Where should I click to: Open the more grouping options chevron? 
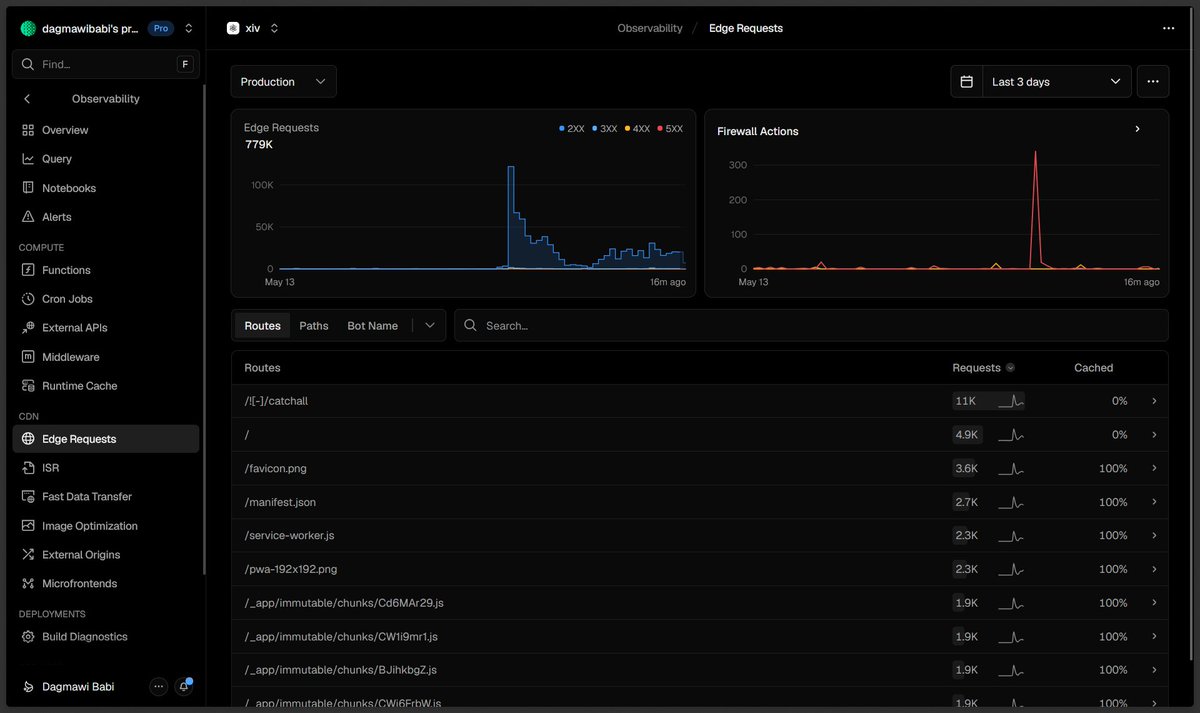(430, 326)
